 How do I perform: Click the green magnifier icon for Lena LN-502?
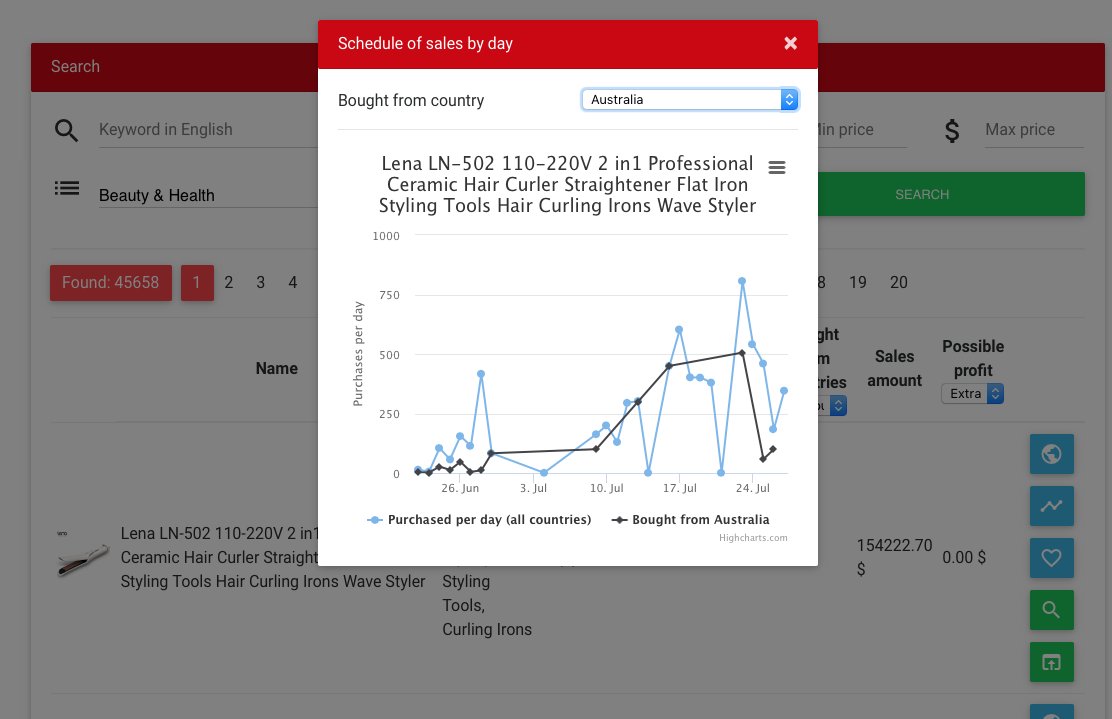coord(1051,610)
